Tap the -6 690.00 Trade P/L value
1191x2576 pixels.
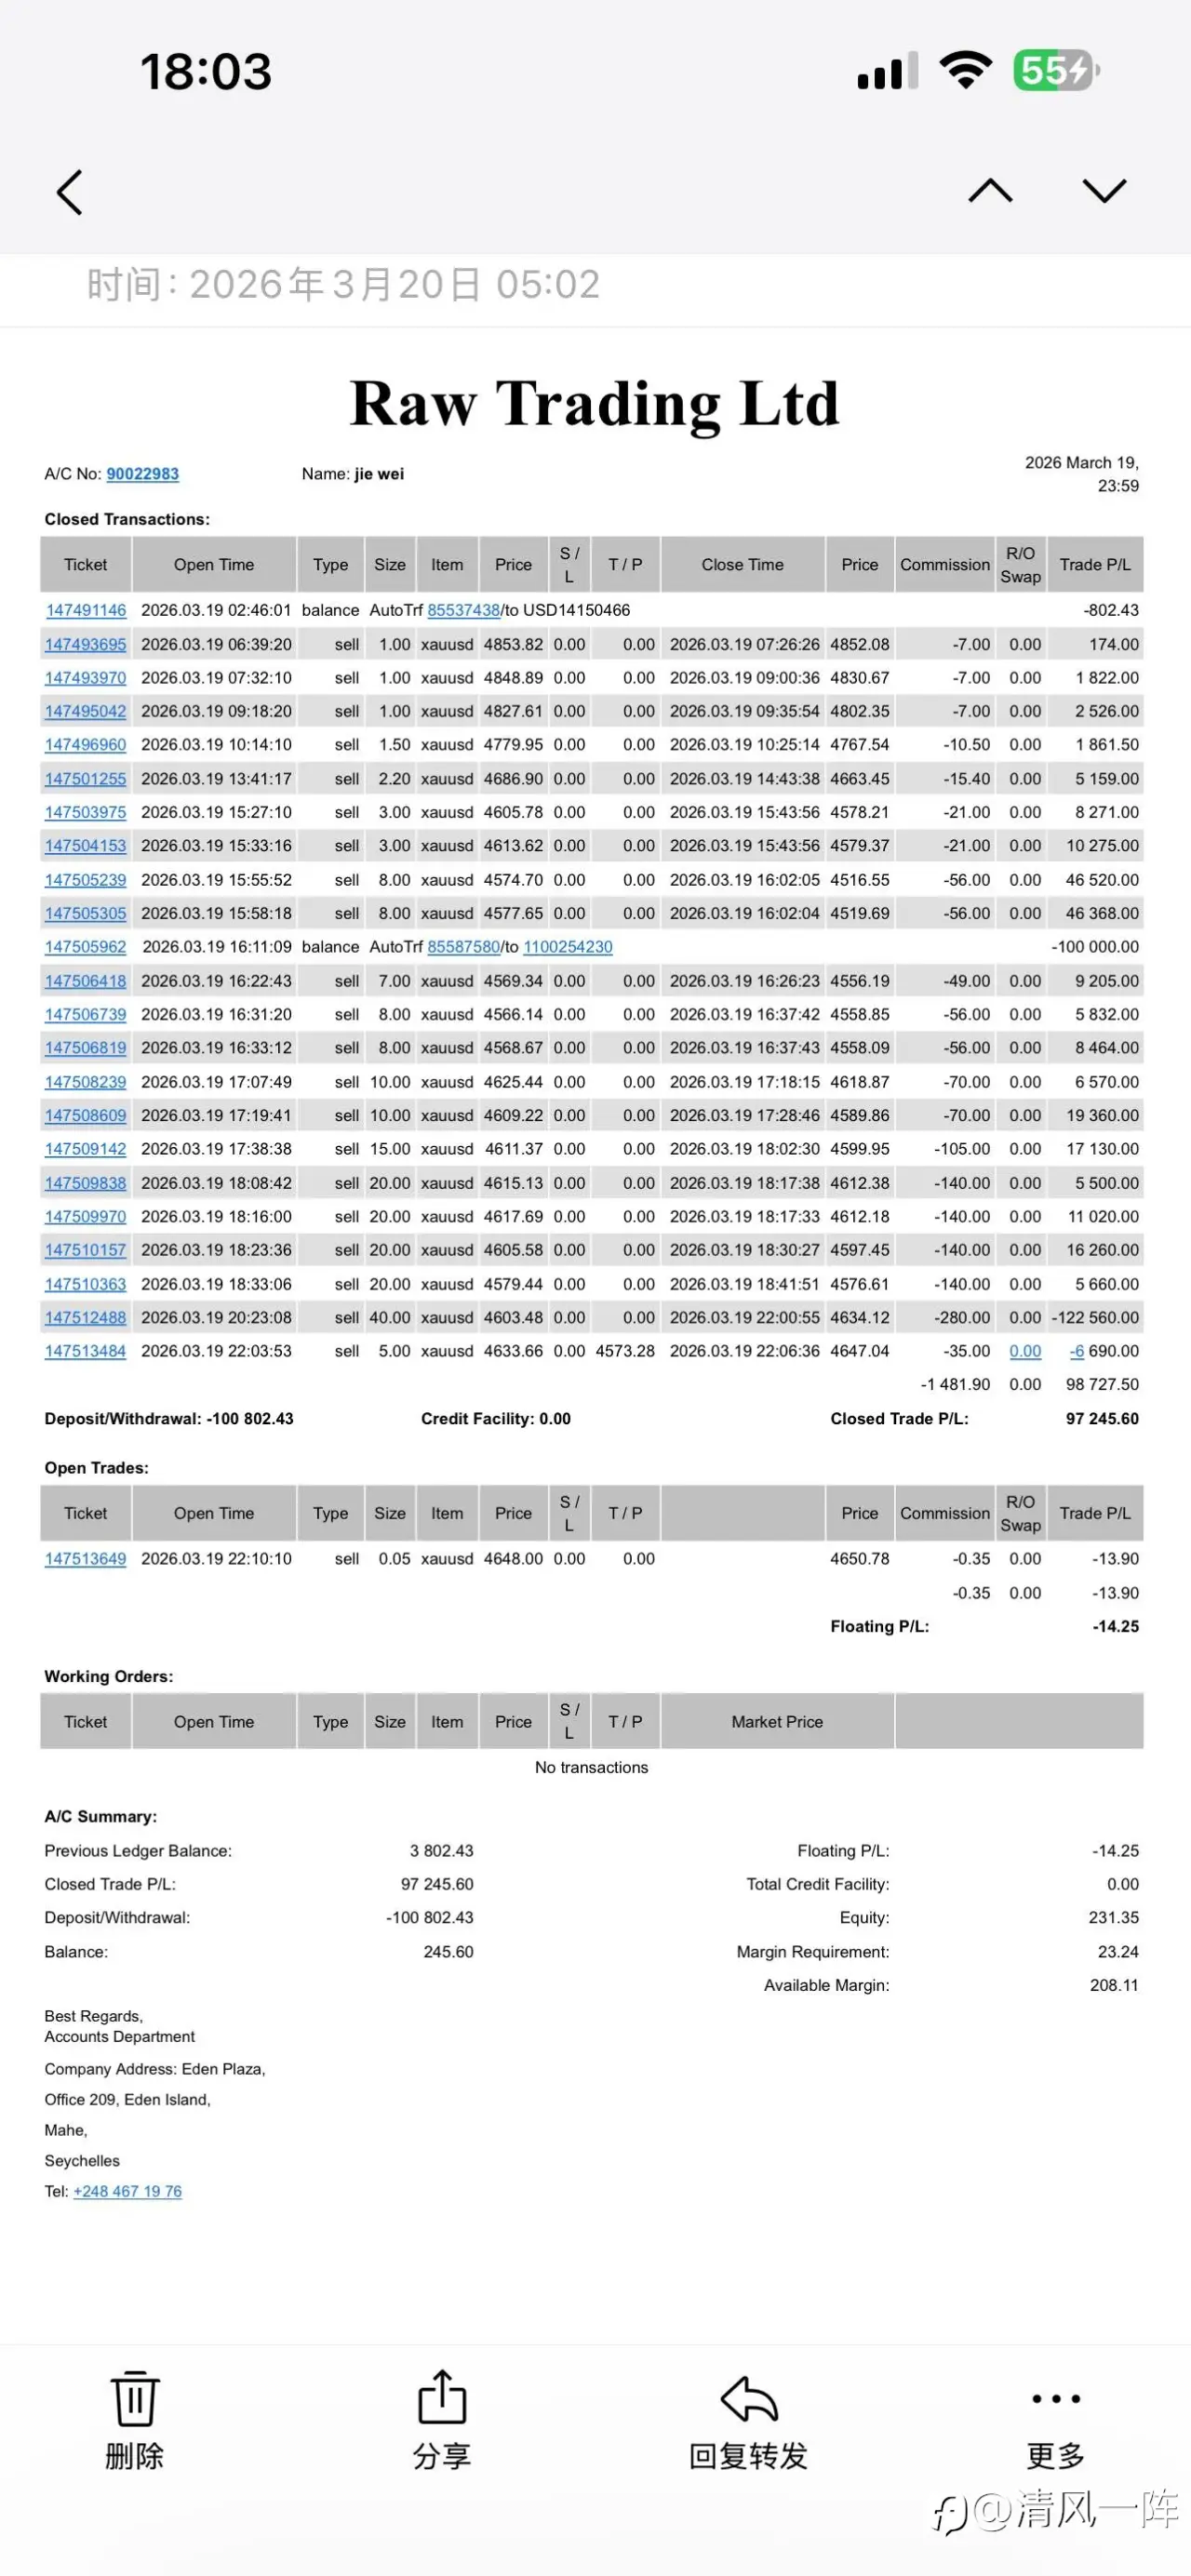(1104, 1351)
